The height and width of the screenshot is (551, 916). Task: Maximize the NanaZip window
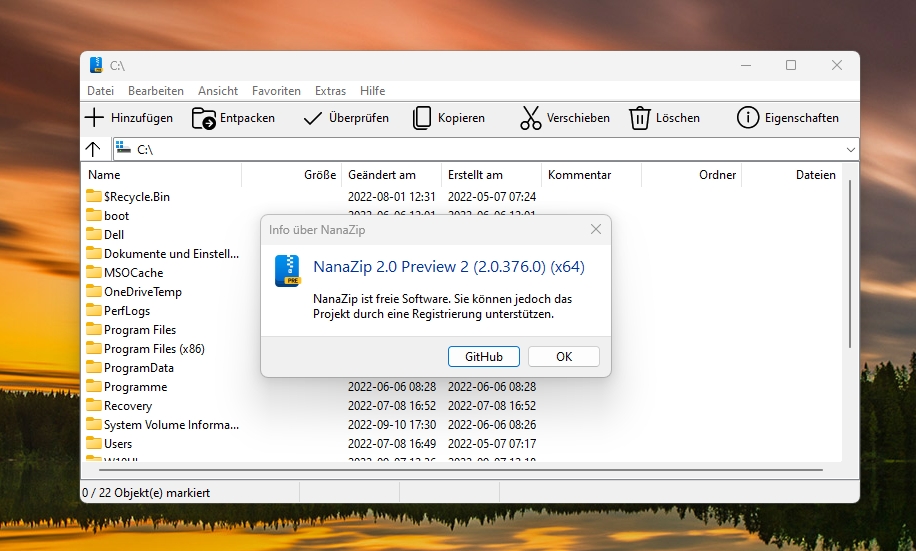pyautogui.click(x=791, y=65)
